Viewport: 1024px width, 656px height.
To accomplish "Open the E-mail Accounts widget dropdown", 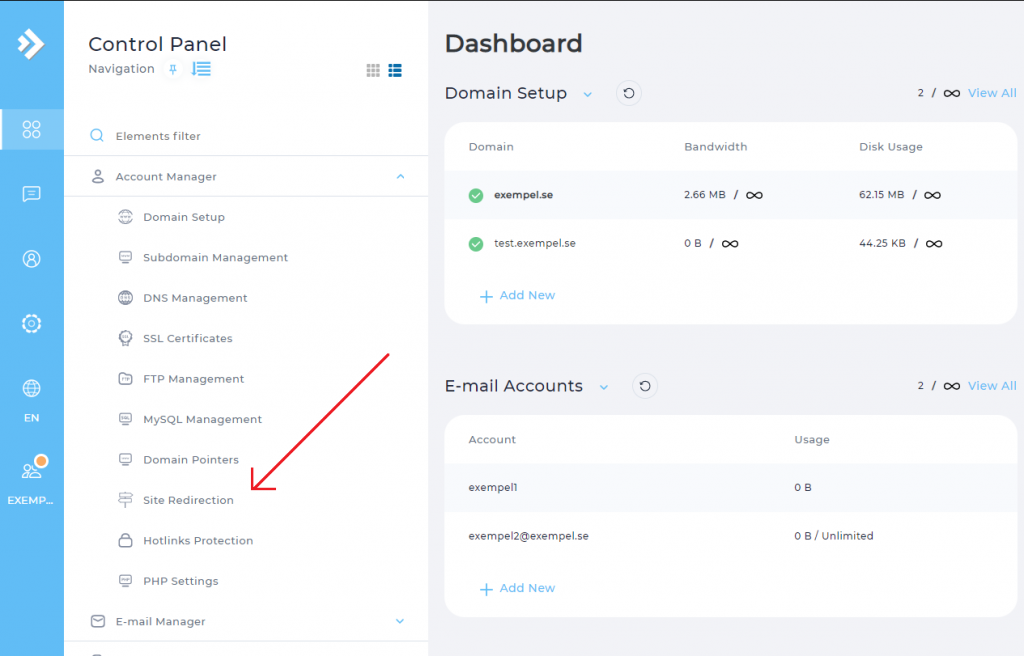I will 604,387.
